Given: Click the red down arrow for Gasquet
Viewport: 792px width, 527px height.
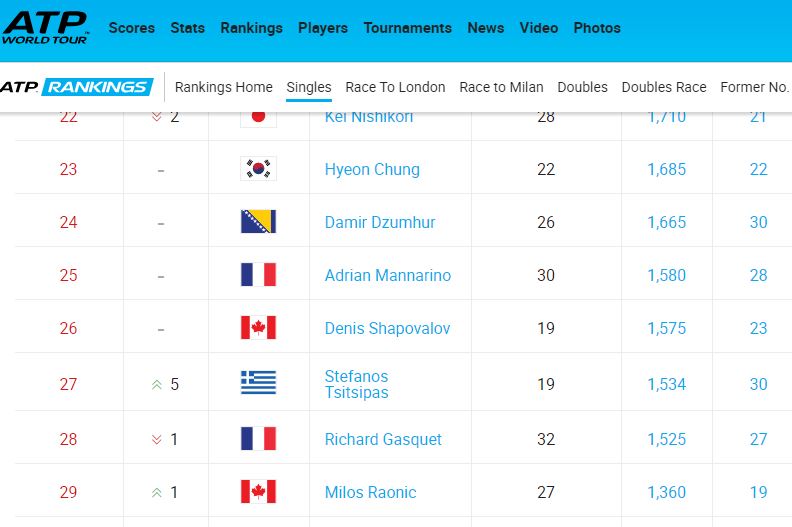Looking at the screenshot, I should (157, 440).
